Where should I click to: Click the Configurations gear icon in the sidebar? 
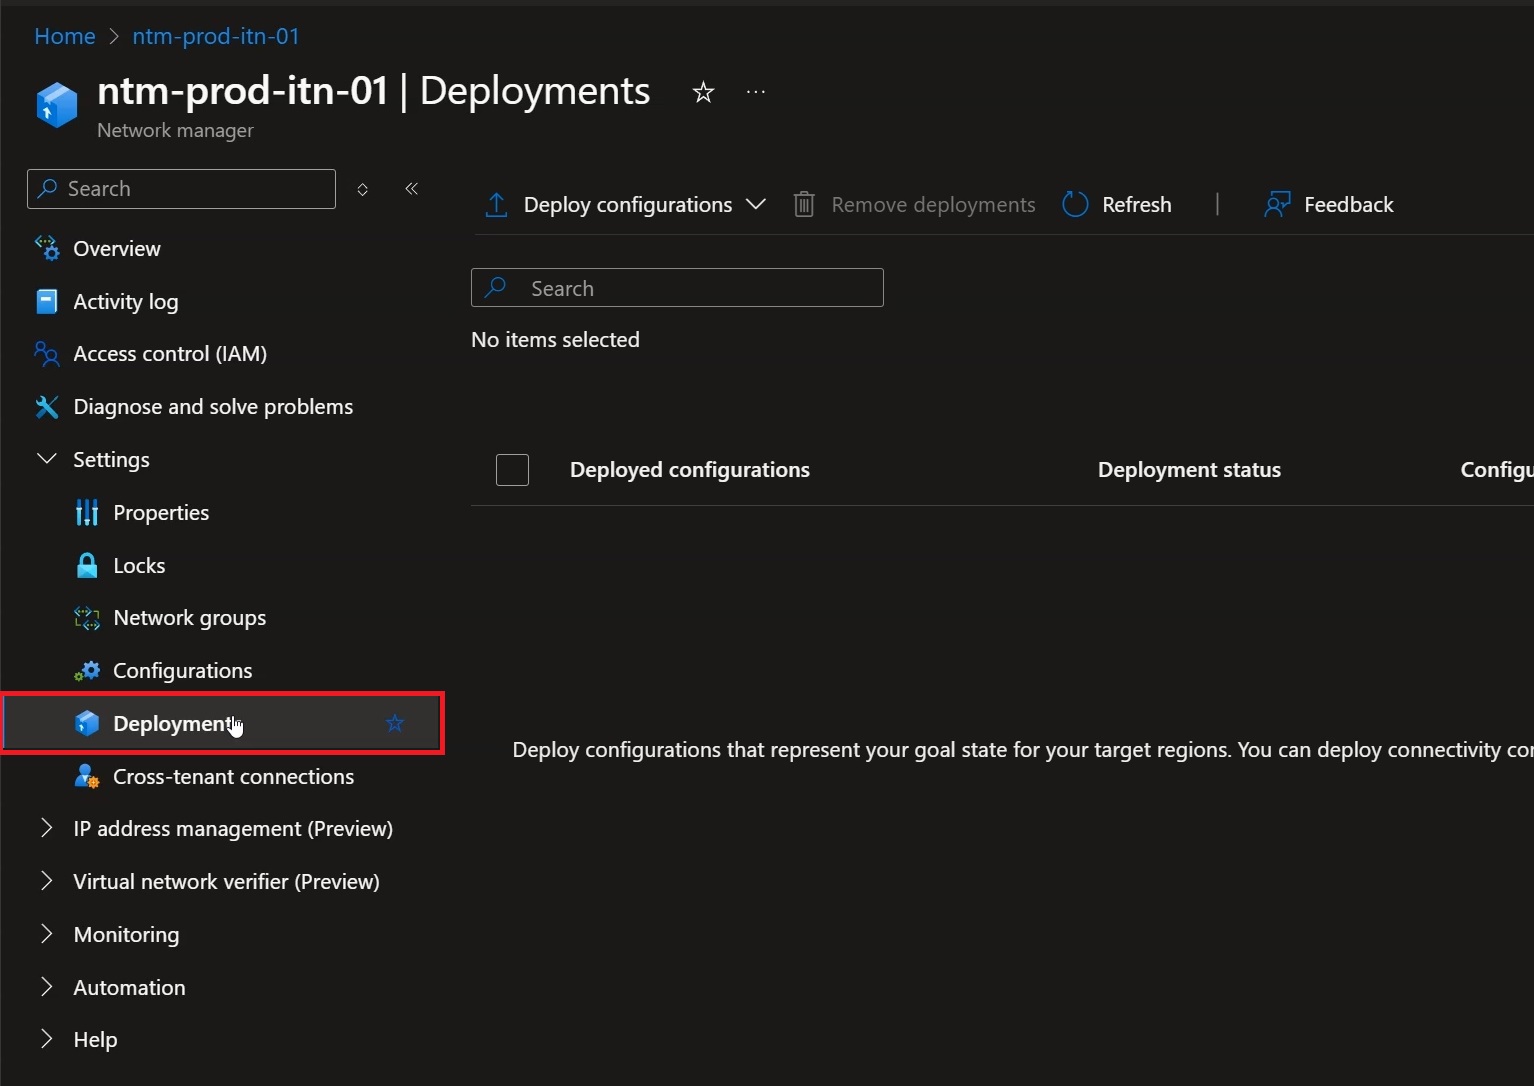pyautogui.click(x=87, y=671)
